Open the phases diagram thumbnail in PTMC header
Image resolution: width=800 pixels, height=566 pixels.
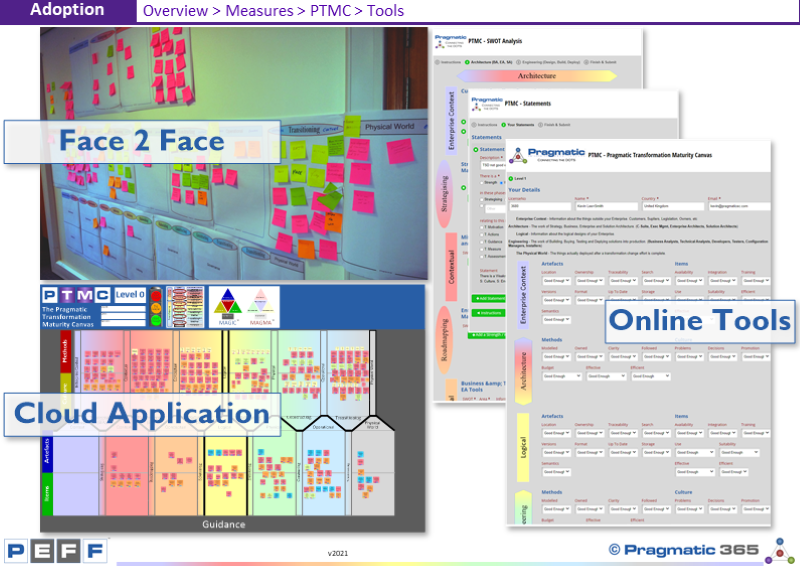185,307
